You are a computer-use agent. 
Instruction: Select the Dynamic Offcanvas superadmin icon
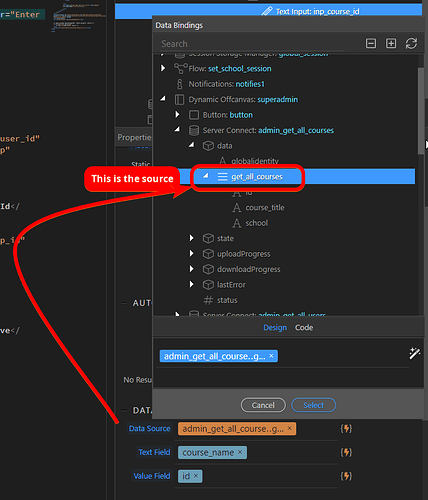pyautogui.click(x=179, y=99)
